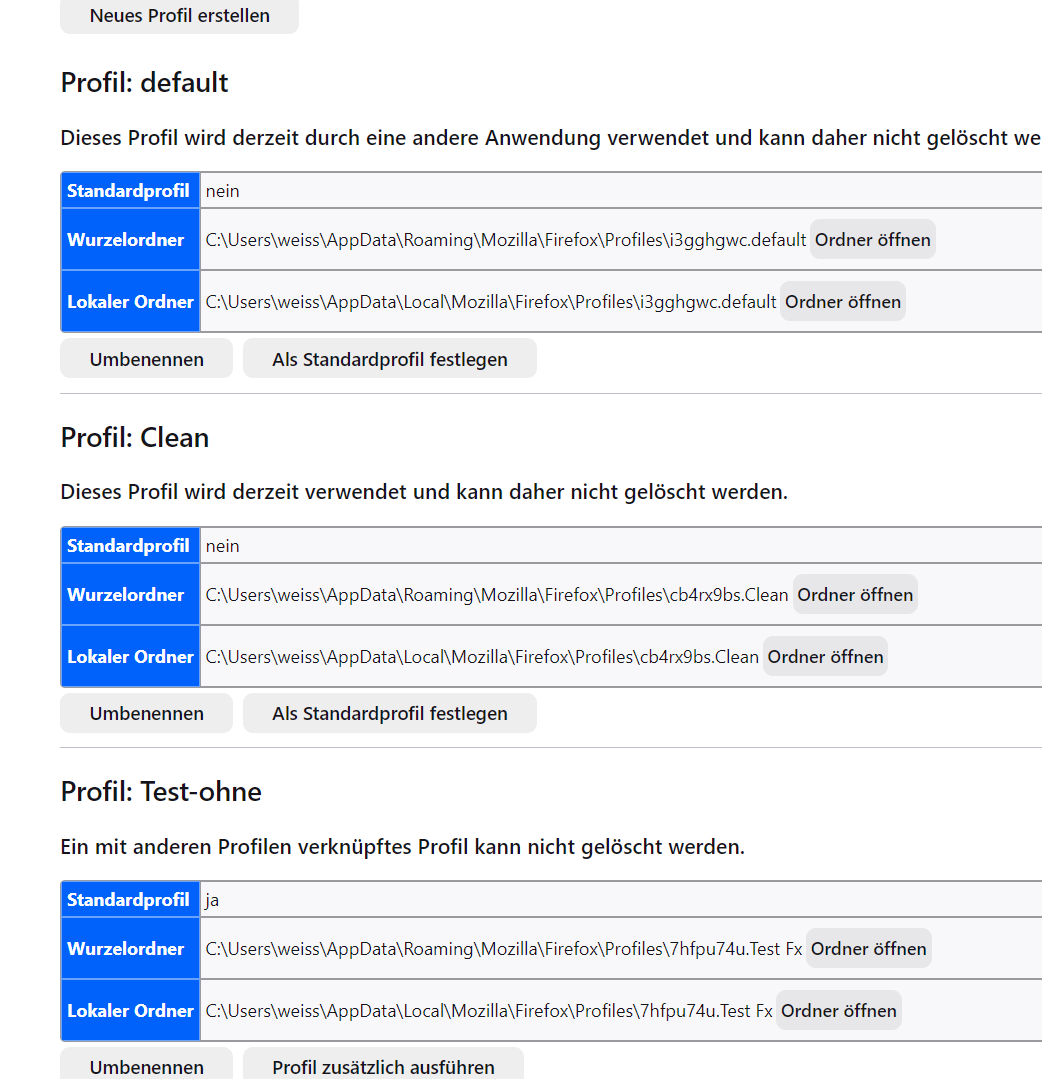Open Lokaler Ordner of default profile
1042x1079 pixels.
point(842,301)
